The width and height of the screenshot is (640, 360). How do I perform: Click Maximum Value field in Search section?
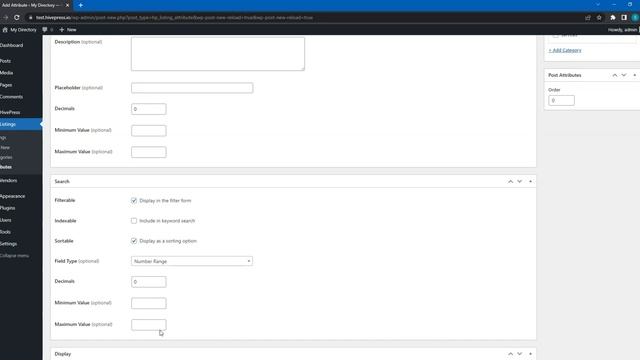(149, 325)
